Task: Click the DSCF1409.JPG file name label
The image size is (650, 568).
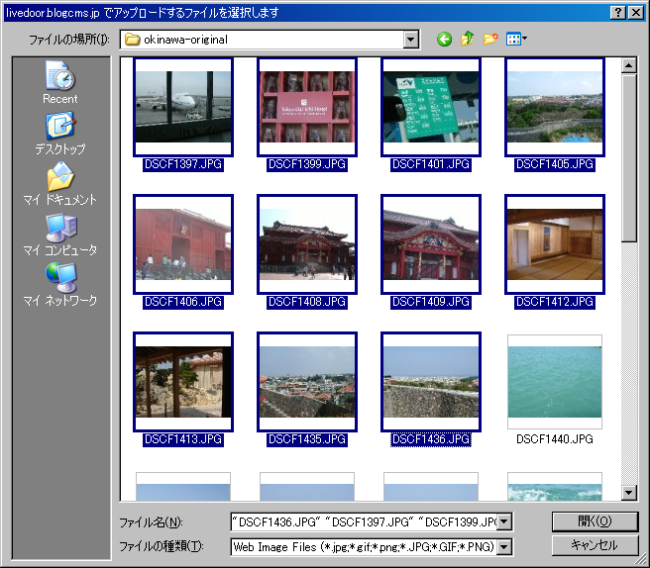Action: [x=431, y=302]
